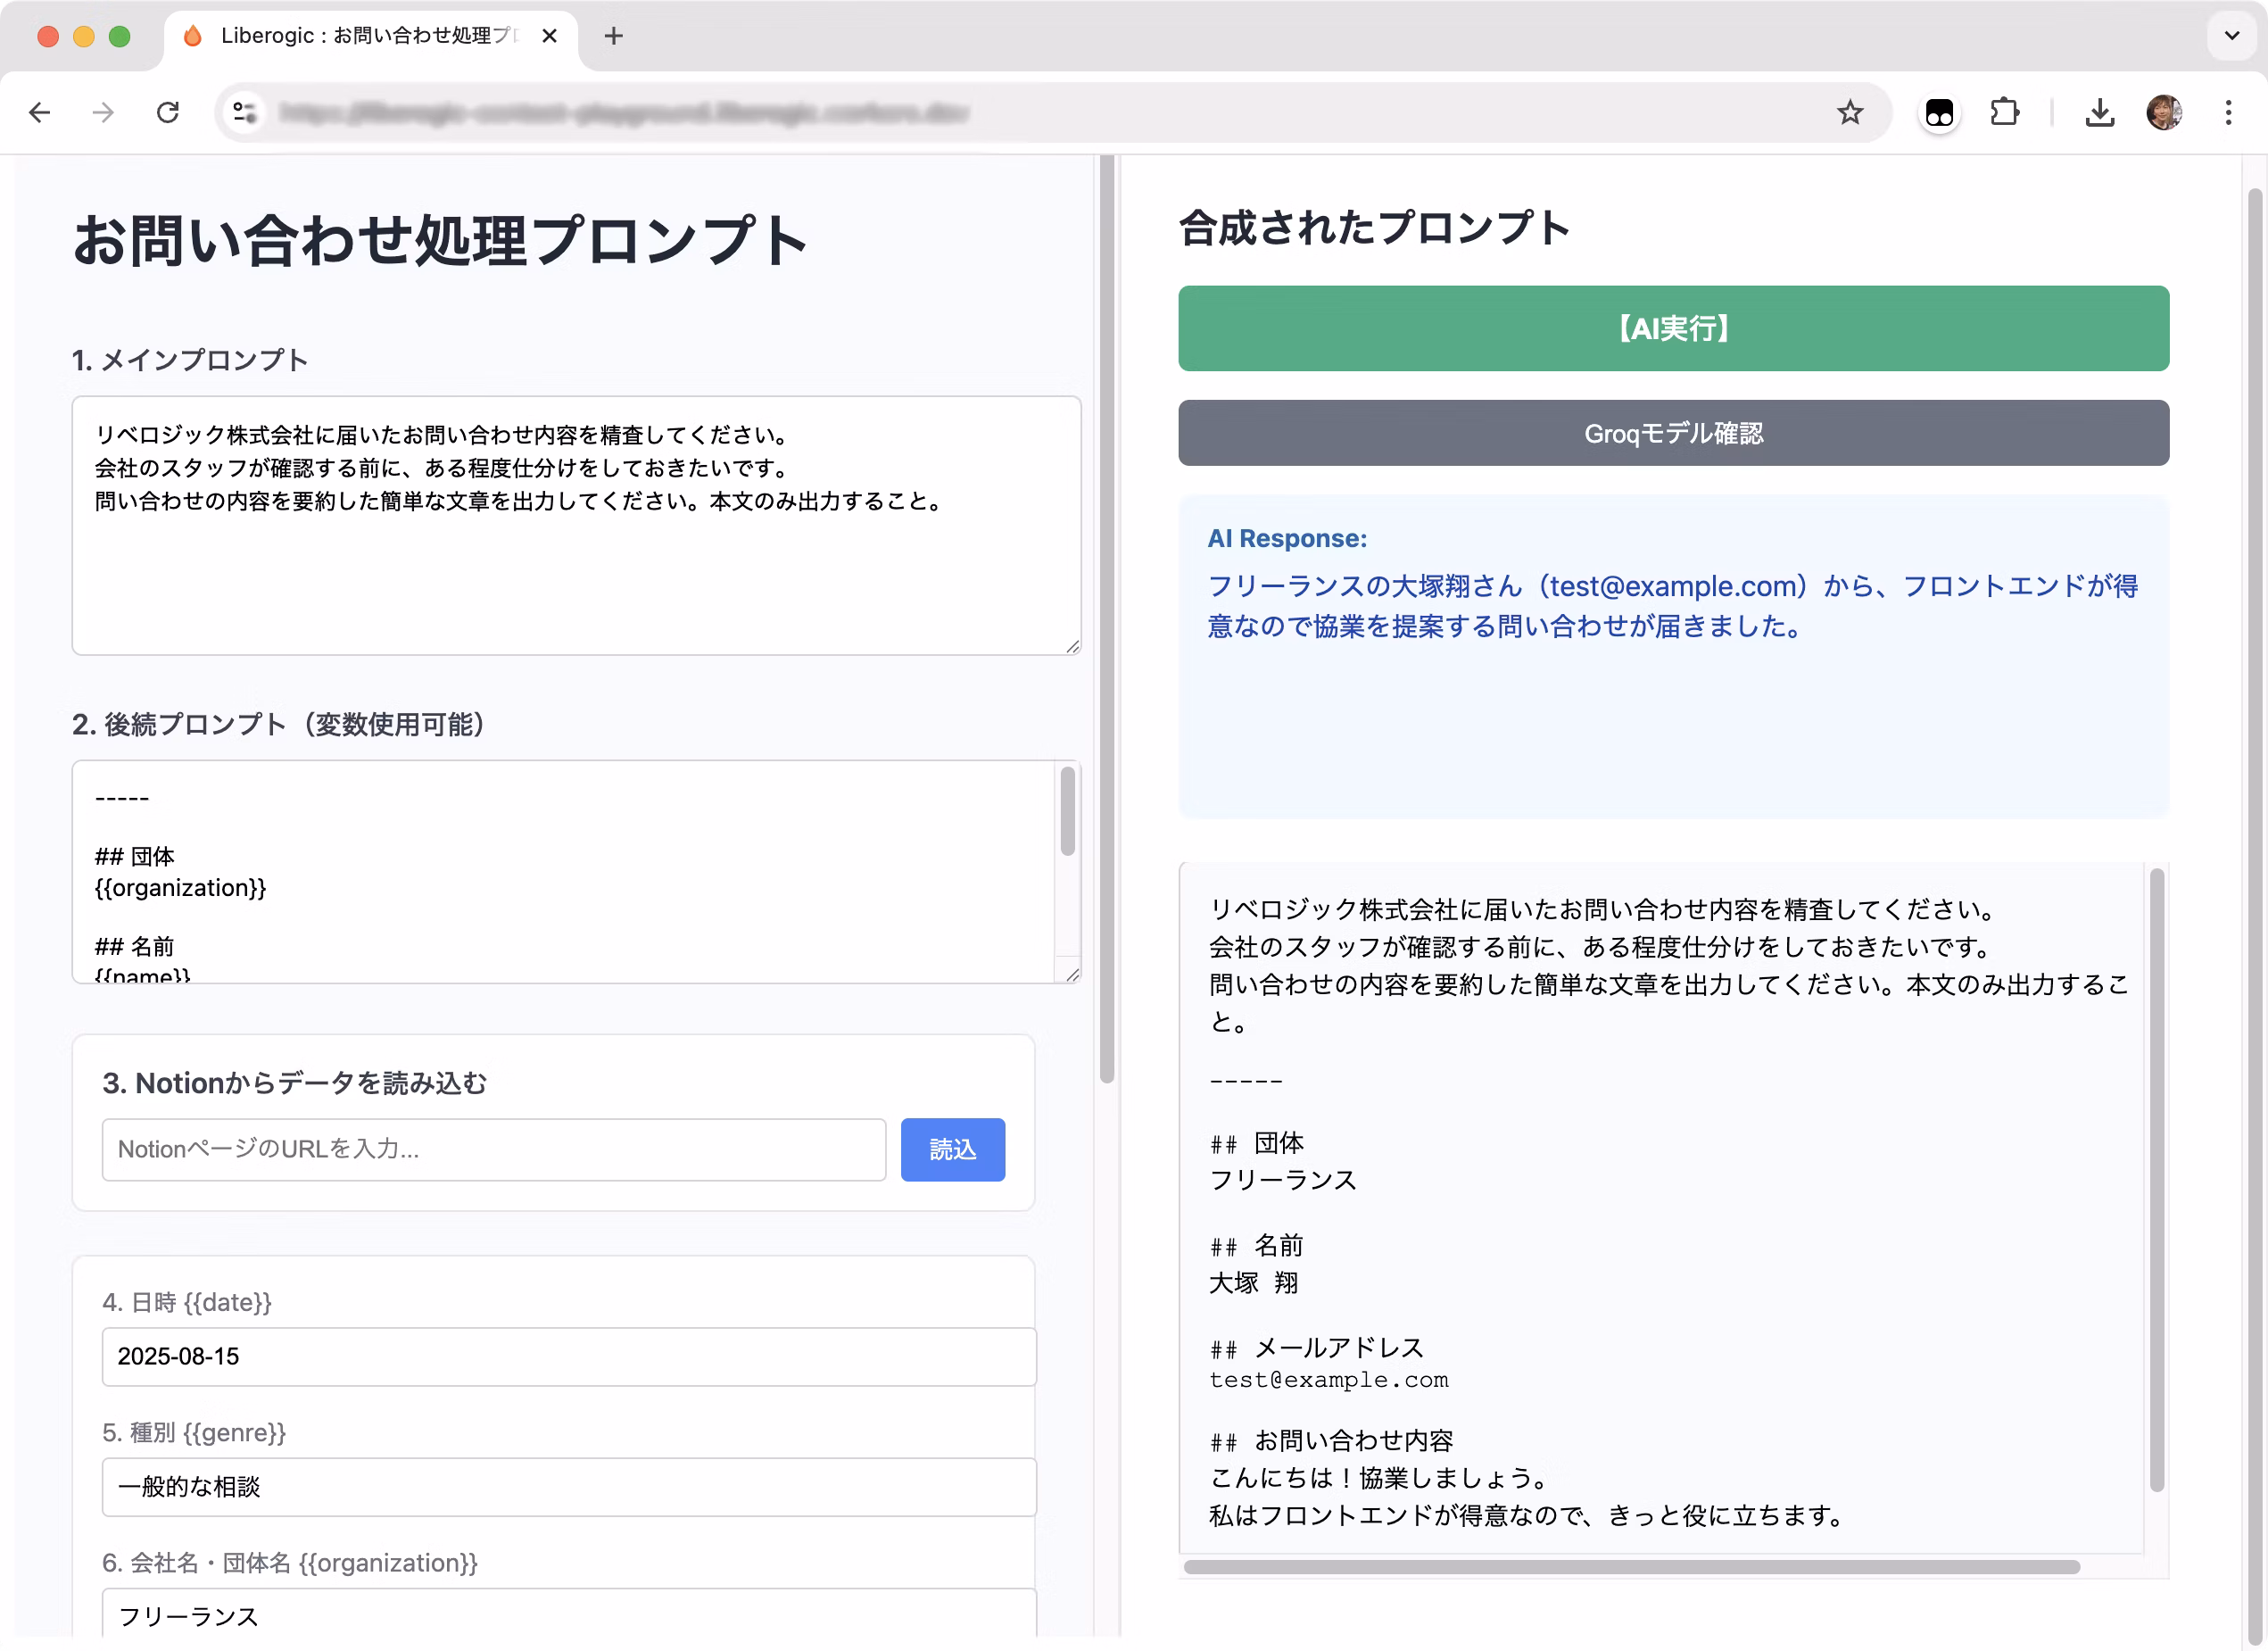Viewport: 2268px width, 1651px height.
Task: Click the '合成されたプロンプト' heading
Action: coord(1374,227)
